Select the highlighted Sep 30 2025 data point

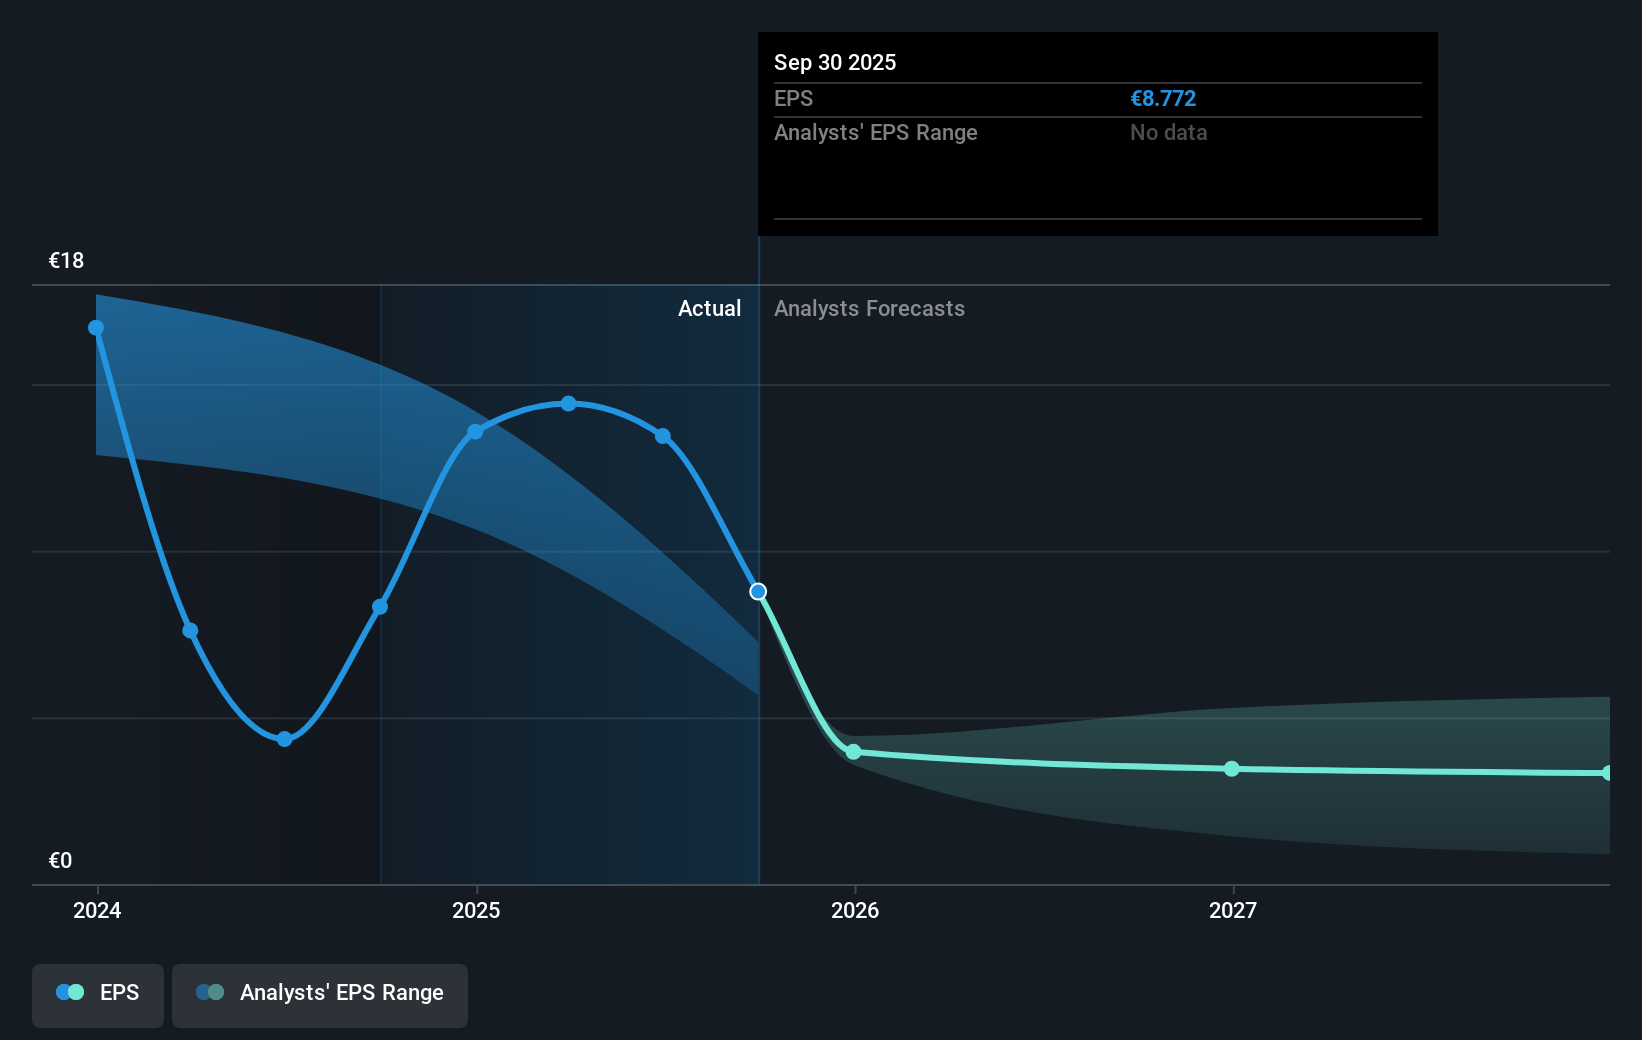click(x=757, y=591)
